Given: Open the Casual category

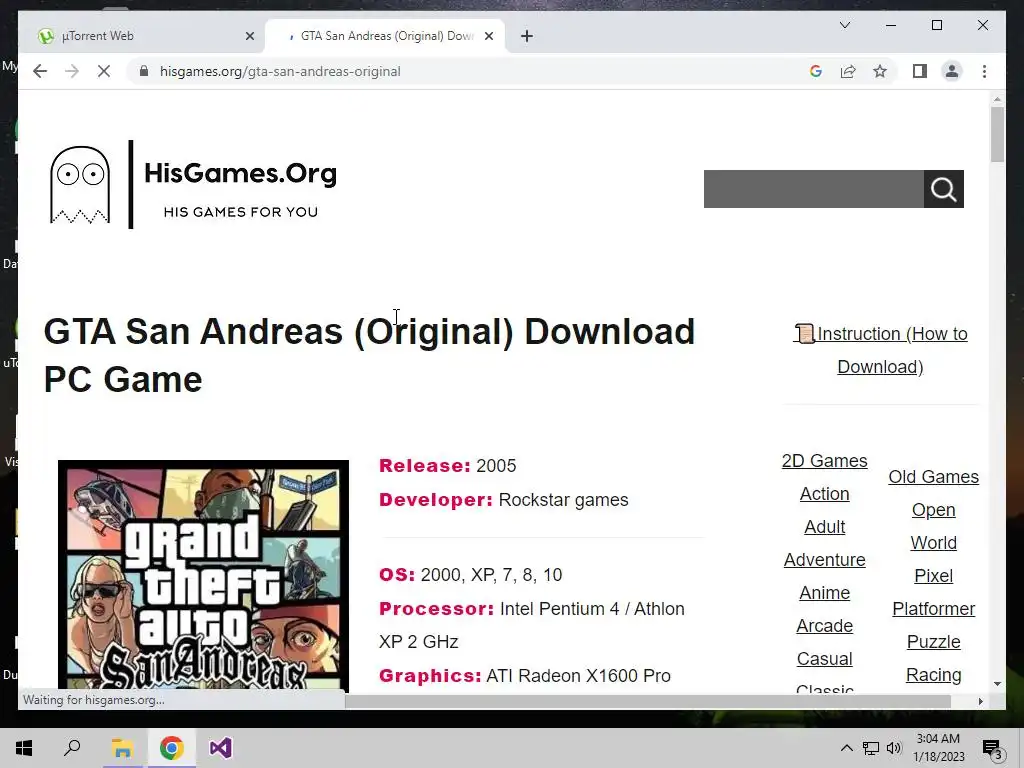Looking at the screenshot, I should click(825, 659).
